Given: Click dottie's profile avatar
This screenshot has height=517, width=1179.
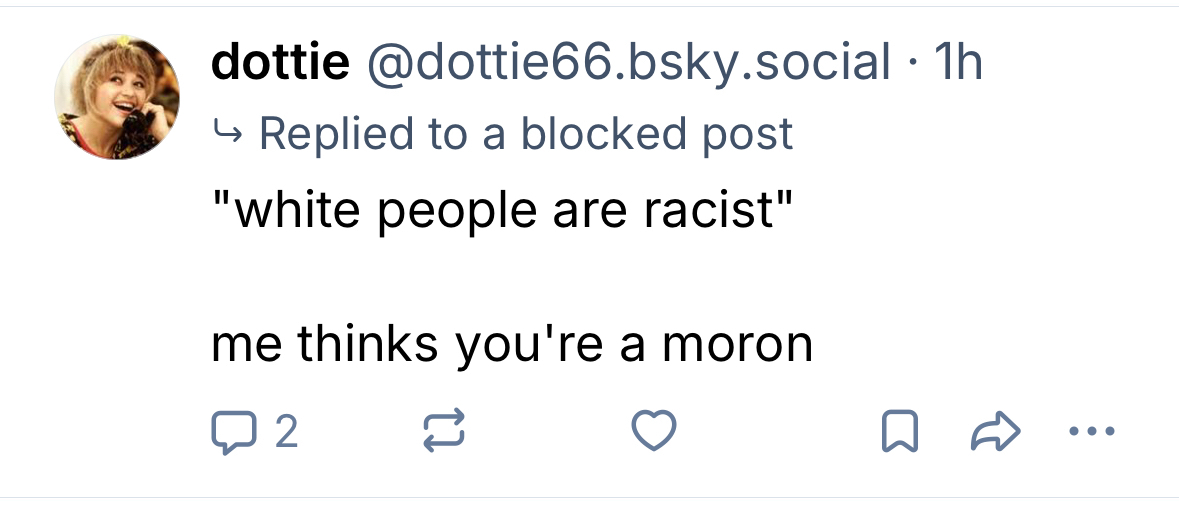Looking at the screenshot, I should (x=117, y=97).
